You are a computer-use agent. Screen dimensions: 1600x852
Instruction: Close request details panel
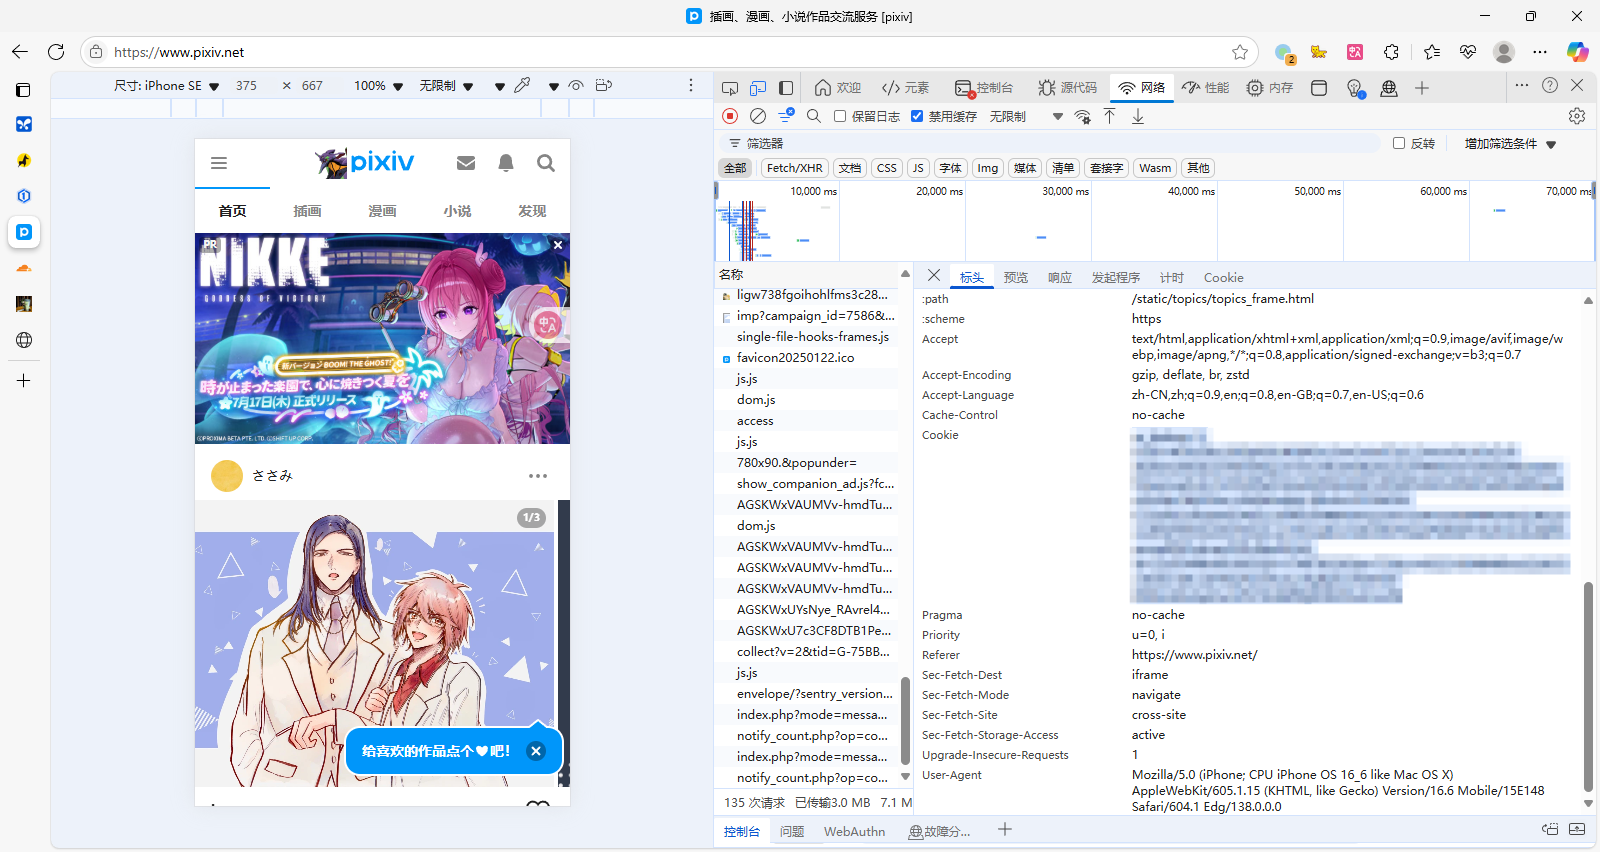(934, 276)
